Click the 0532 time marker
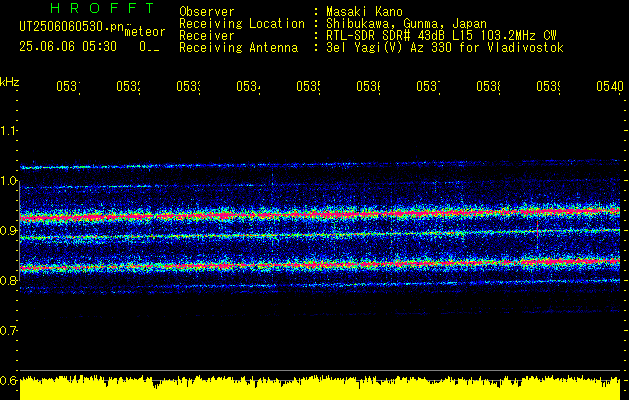The height and width of the screenshot is (400, 629). (x=128, y=87)
